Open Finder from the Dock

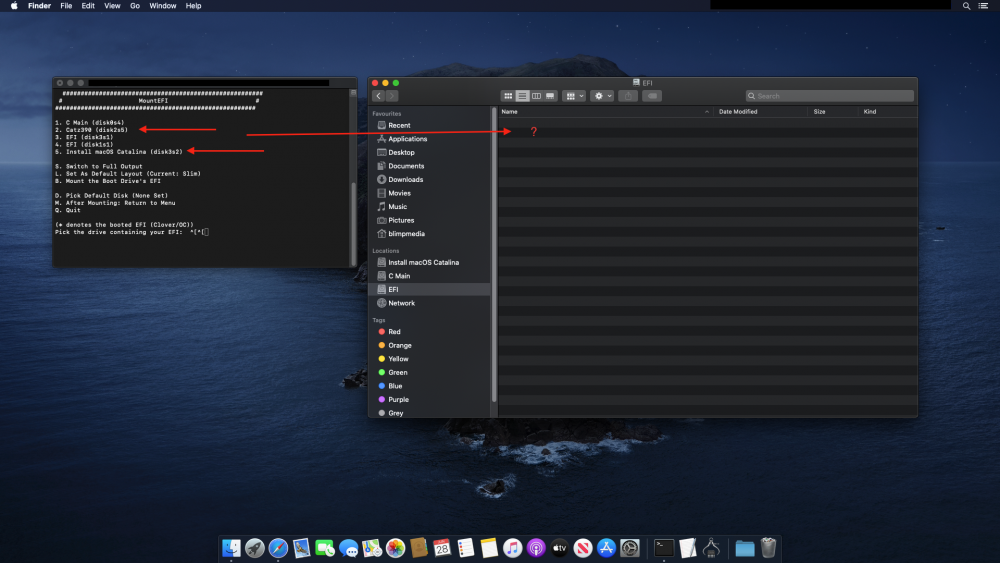click(231, 548)
